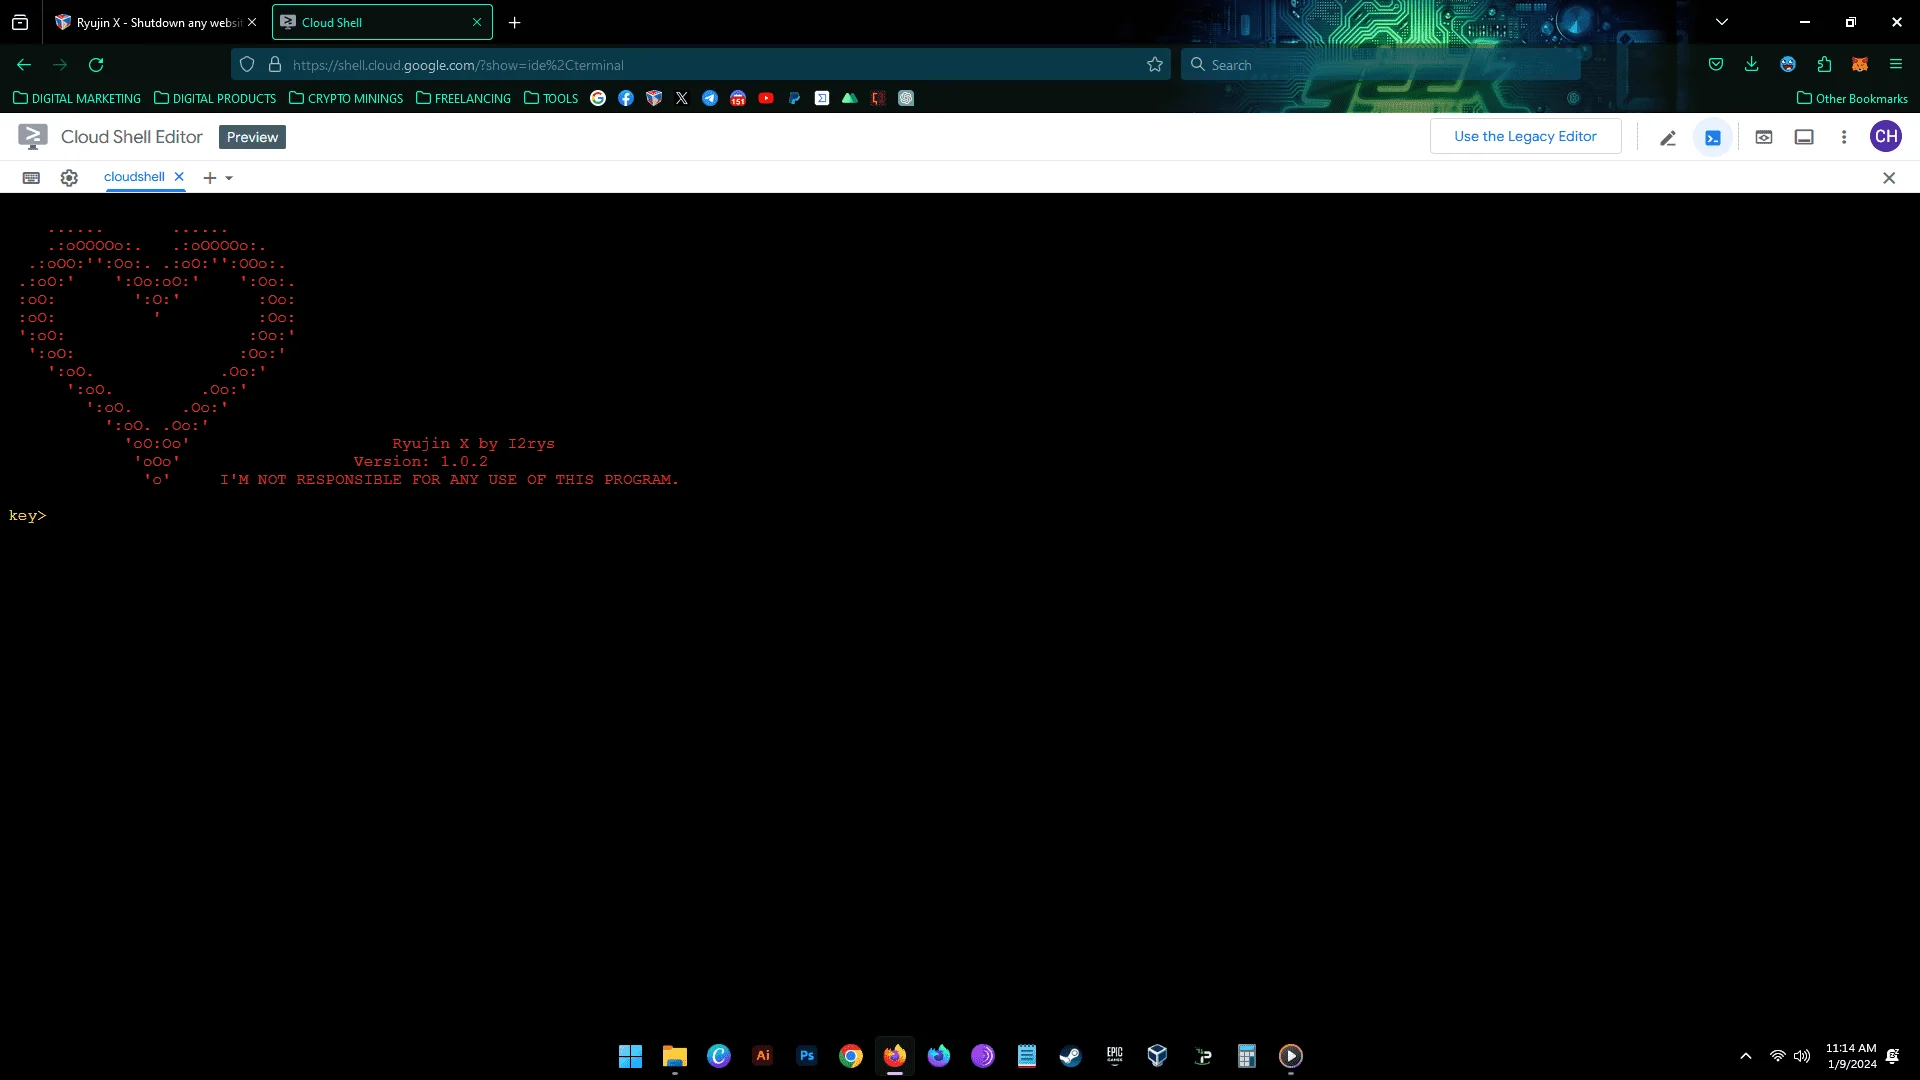
Task: Reload the current page
Action: pos(96,65)
